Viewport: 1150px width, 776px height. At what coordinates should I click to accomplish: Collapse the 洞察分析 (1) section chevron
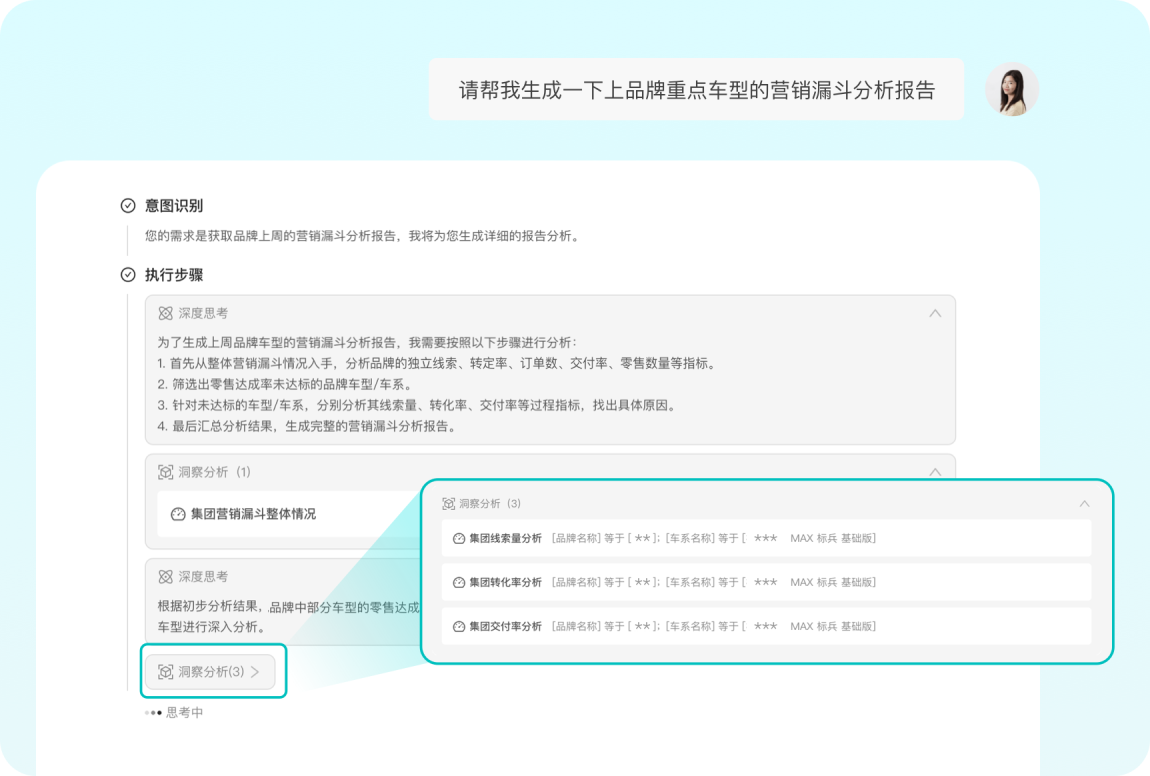tap(935, 471)
